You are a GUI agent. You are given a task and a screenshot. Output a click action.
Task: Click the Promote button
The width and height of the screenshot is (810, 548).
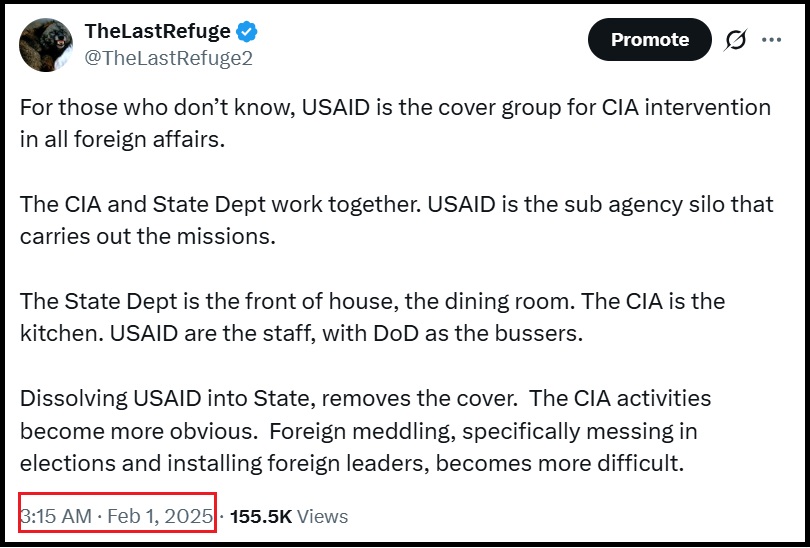pyautogui.click(x=649, y=40)
